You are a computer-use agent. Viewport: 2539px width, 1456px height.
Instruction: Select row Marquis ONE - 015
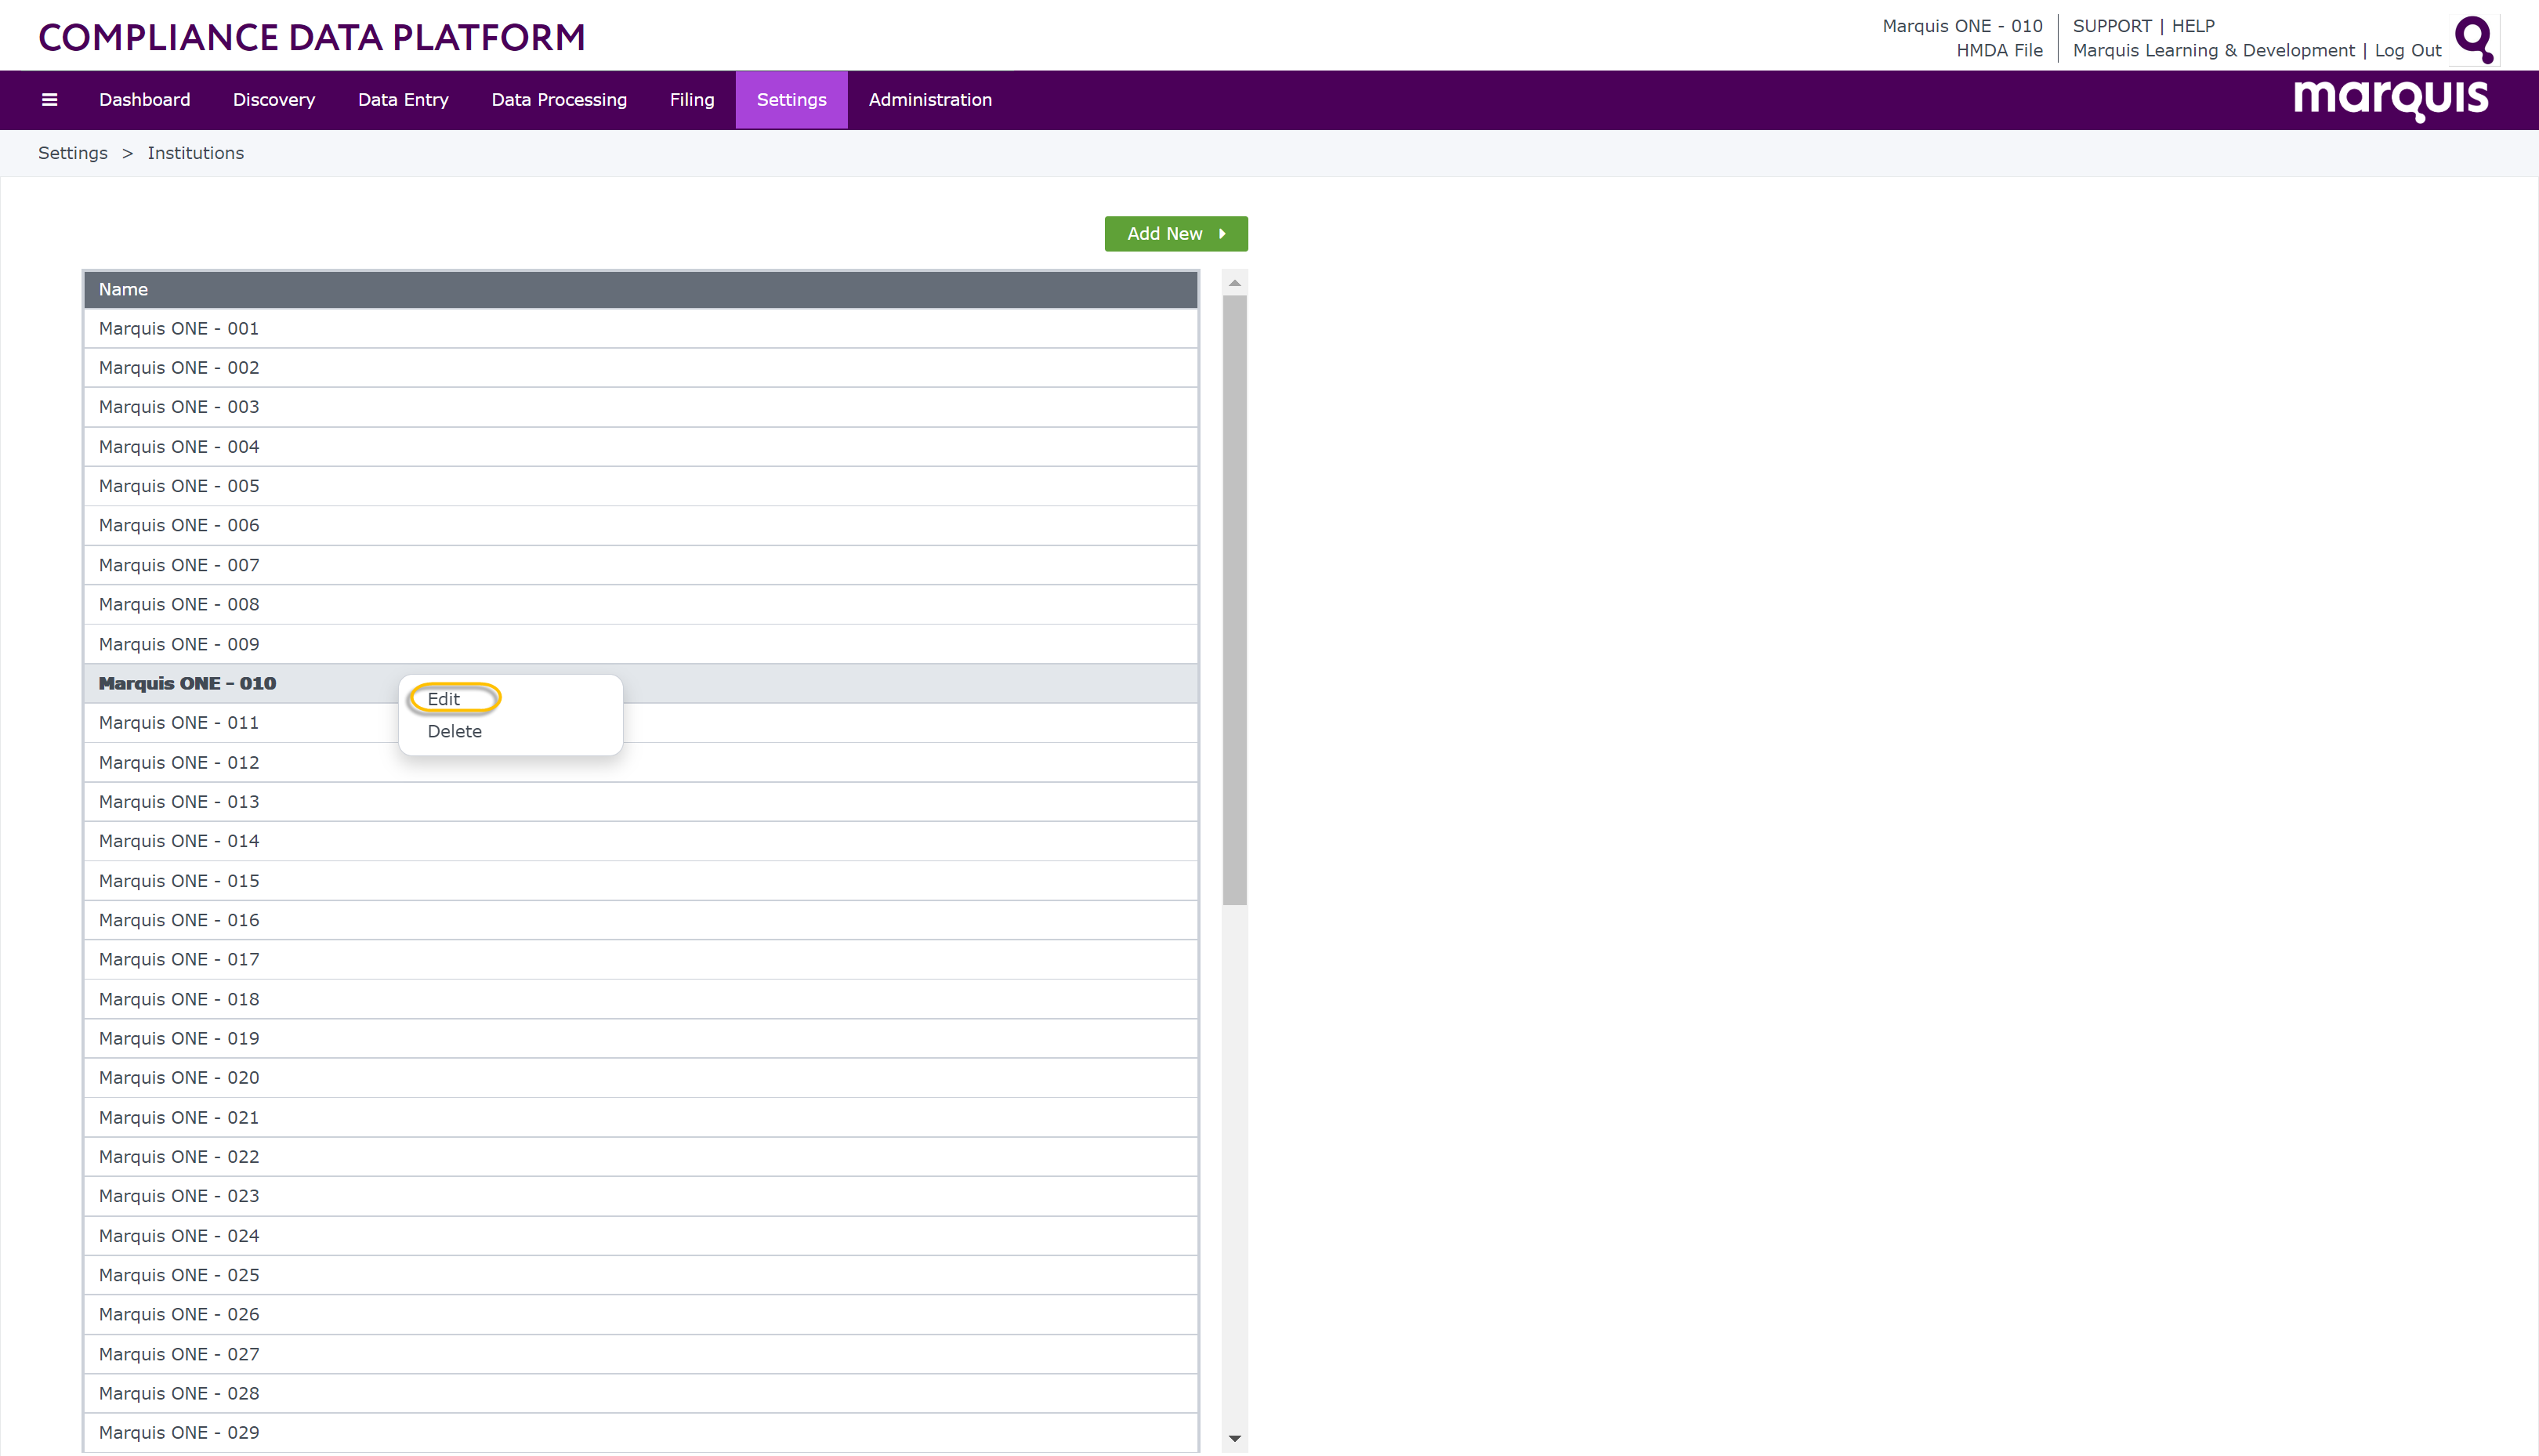[641, 881]
